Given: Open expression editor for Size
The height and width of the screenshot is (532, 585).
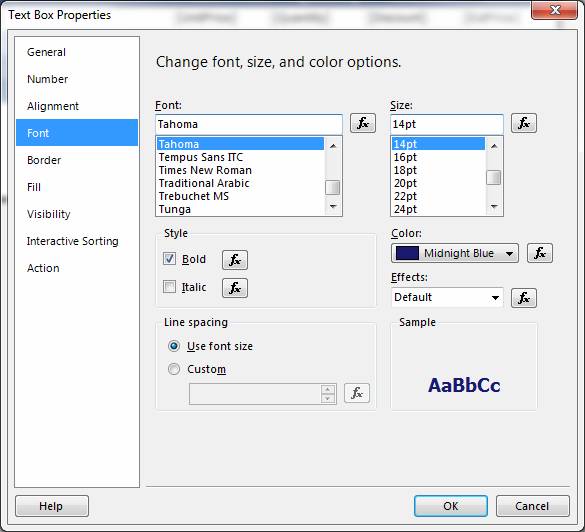Looking at the screenshot, I should click(x=523, y=123).
